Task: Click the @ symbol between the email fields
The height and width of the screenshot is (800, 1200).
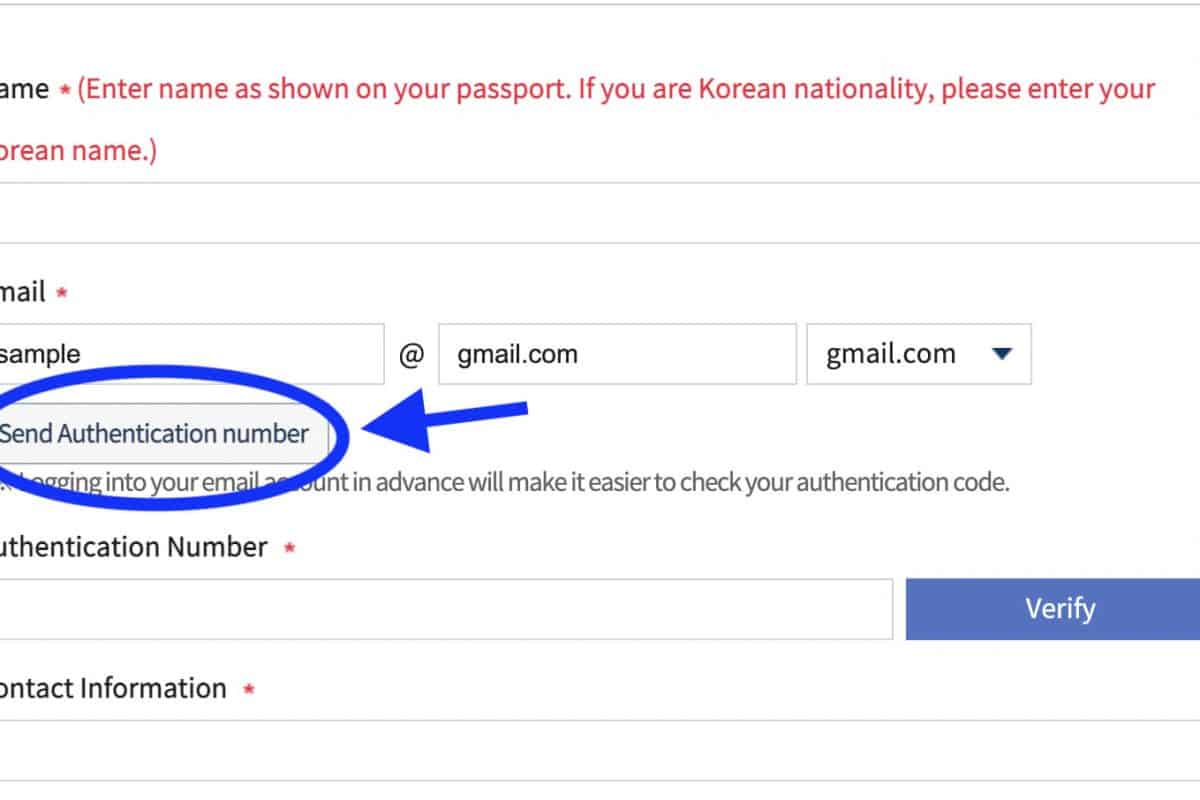Action: 411,355
